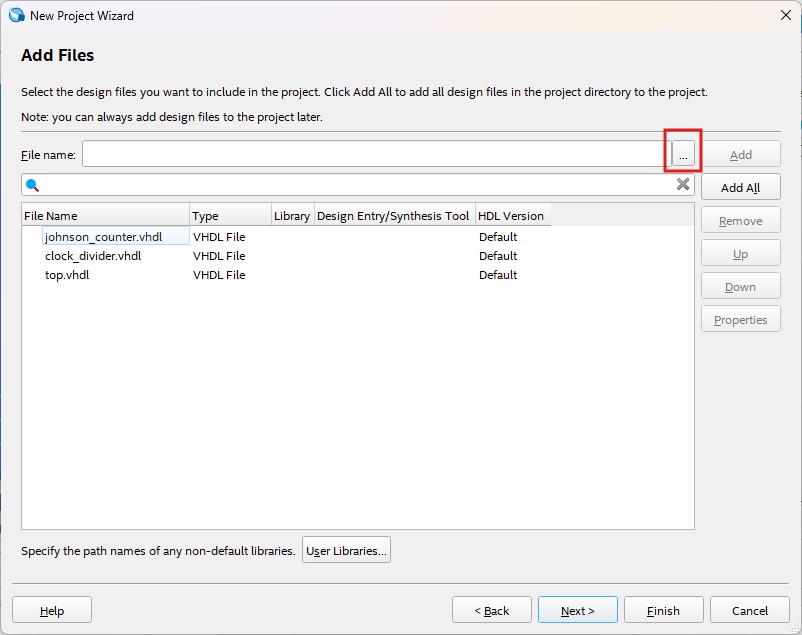Image resolution: width=802 pixels, height=635 pixels.
Task: Click the Design Entry/Synthesis Tool column header
Action: [x=394, y=215]
